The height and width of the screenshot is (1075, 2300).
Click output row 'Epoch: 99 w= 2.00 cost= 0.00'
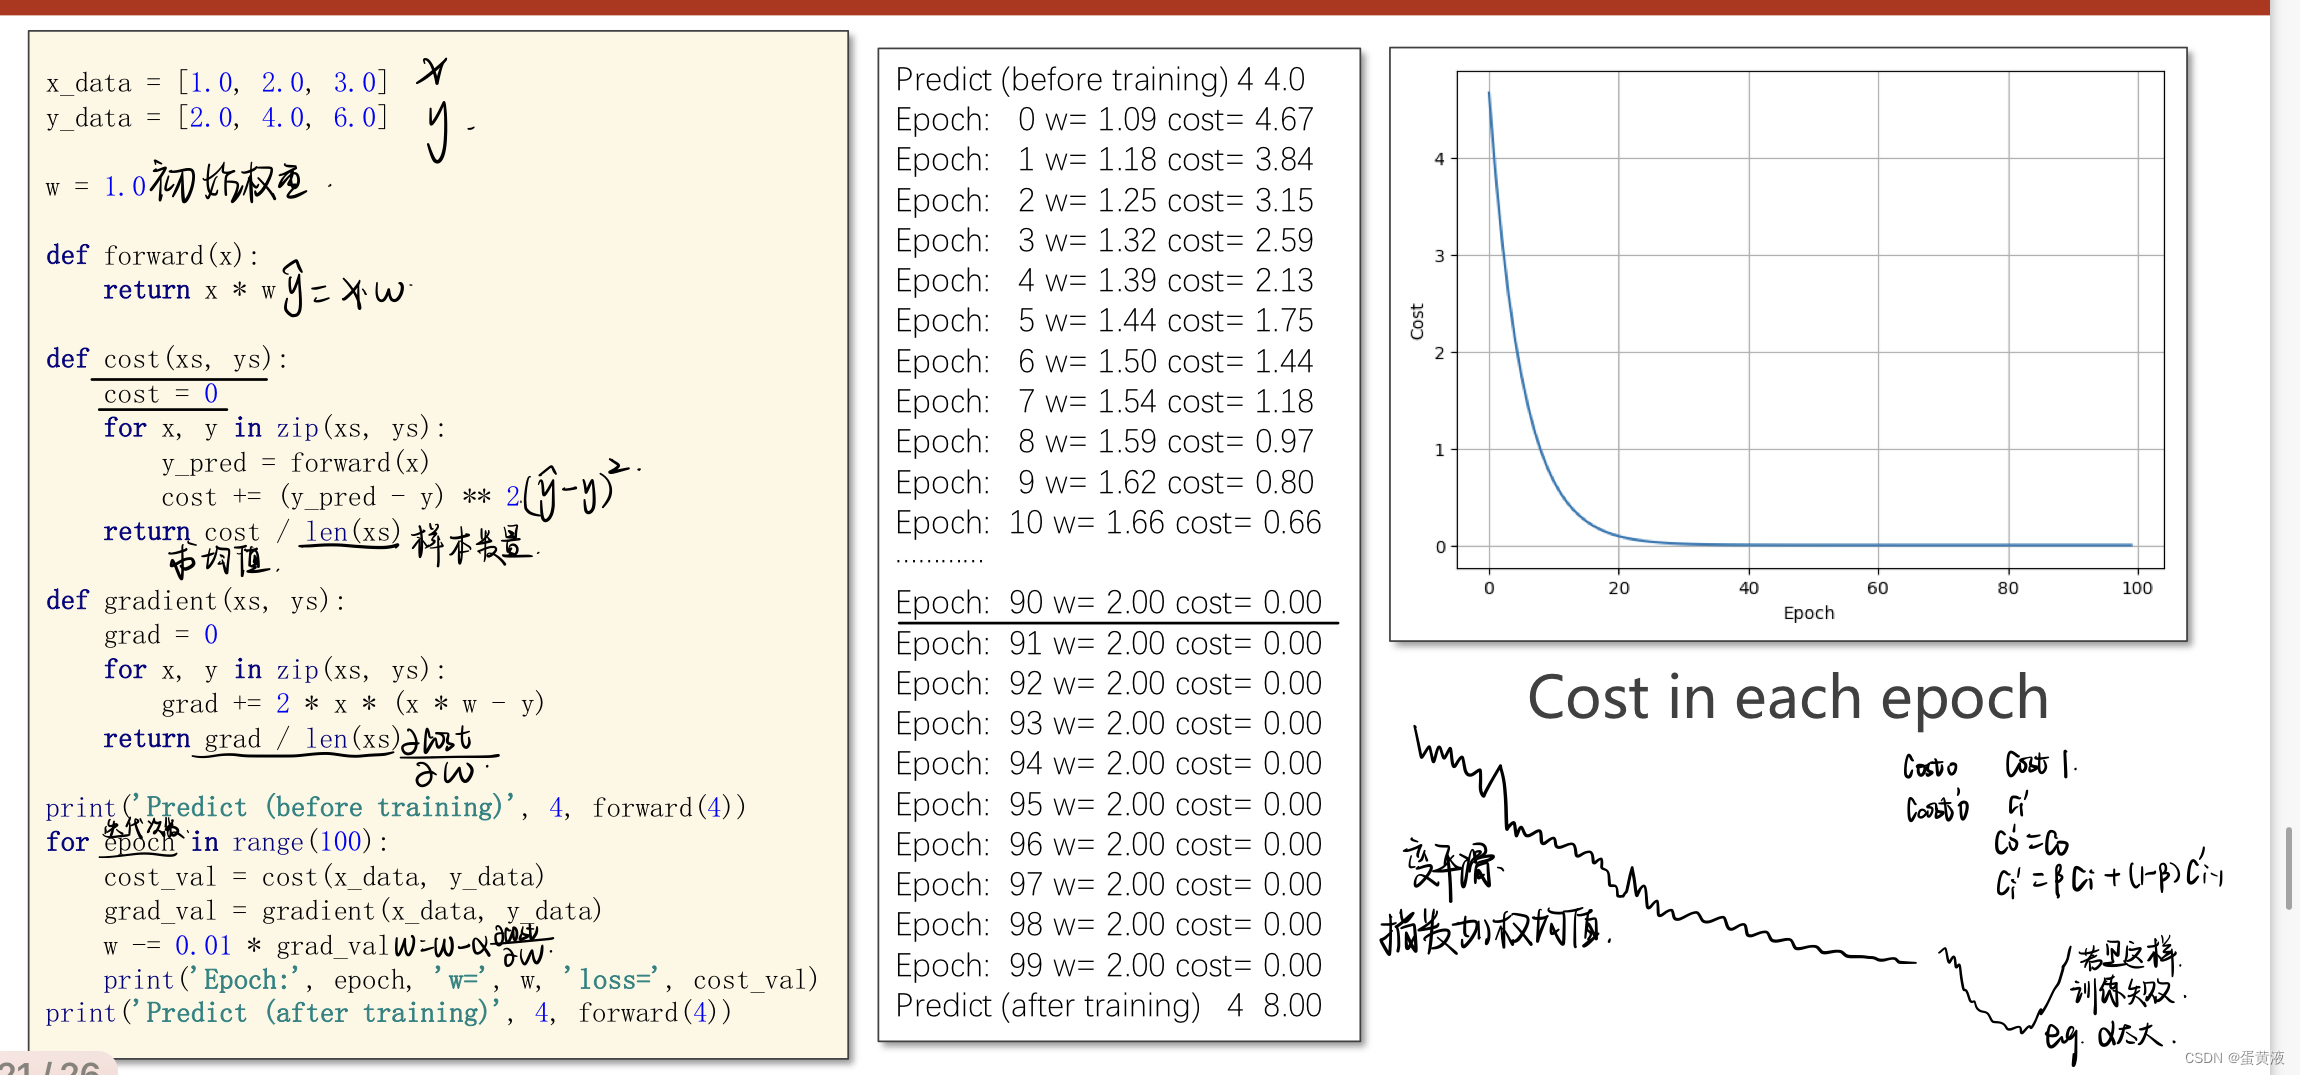click(x=1109, y=965)
